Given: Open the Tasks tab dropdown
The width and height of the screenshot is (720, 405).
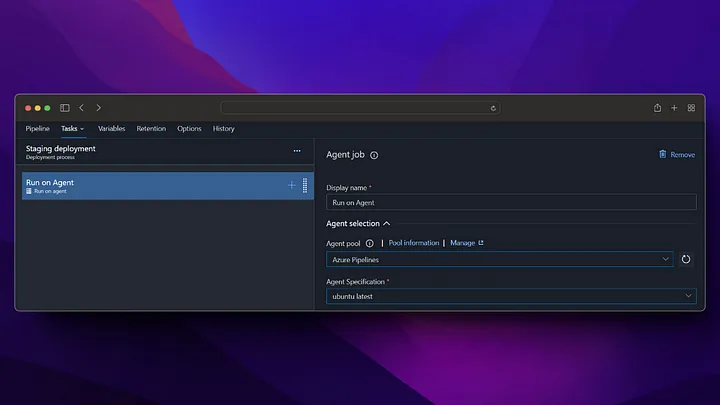Looking at the screenshot, I should [73, 129].
